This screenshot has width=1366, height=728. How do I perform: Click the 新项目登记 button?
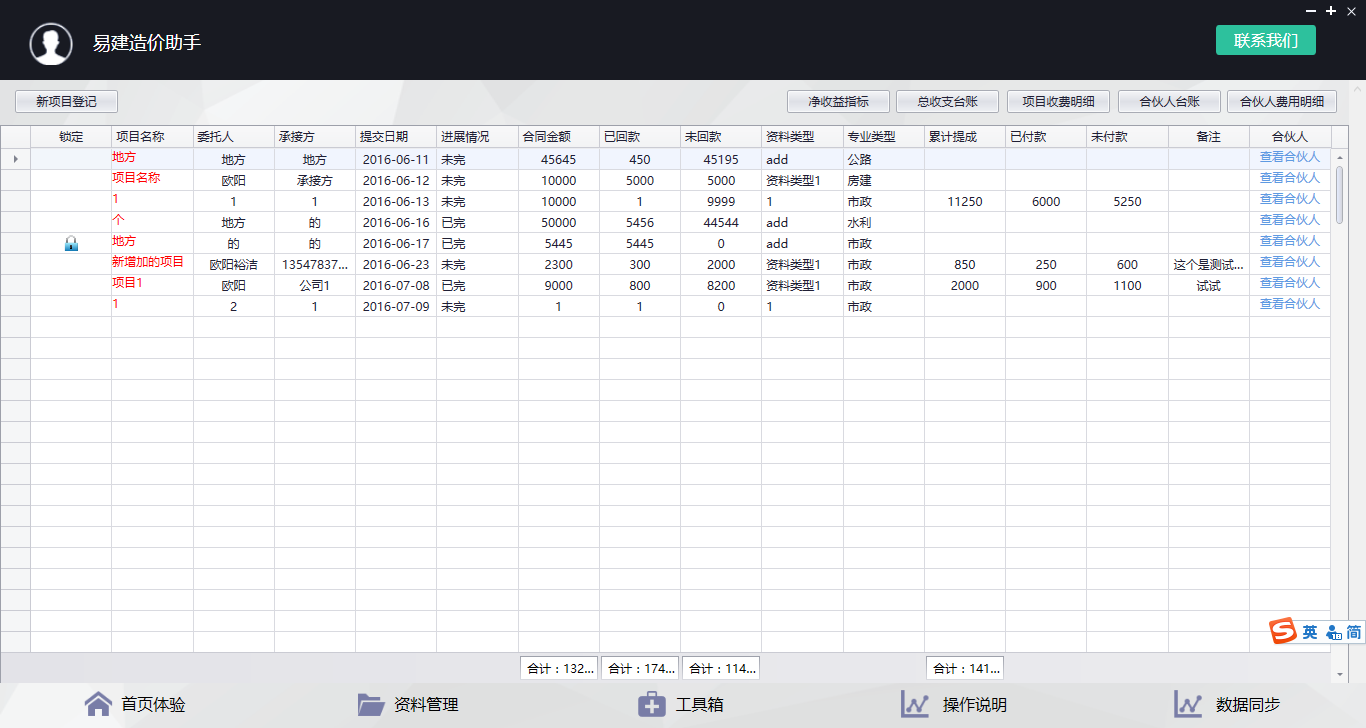click(67, 101)
